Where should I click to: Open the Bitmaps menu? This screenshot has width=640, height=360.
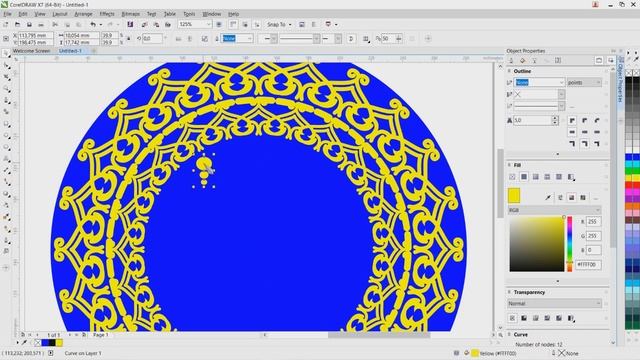coord(131,14)
